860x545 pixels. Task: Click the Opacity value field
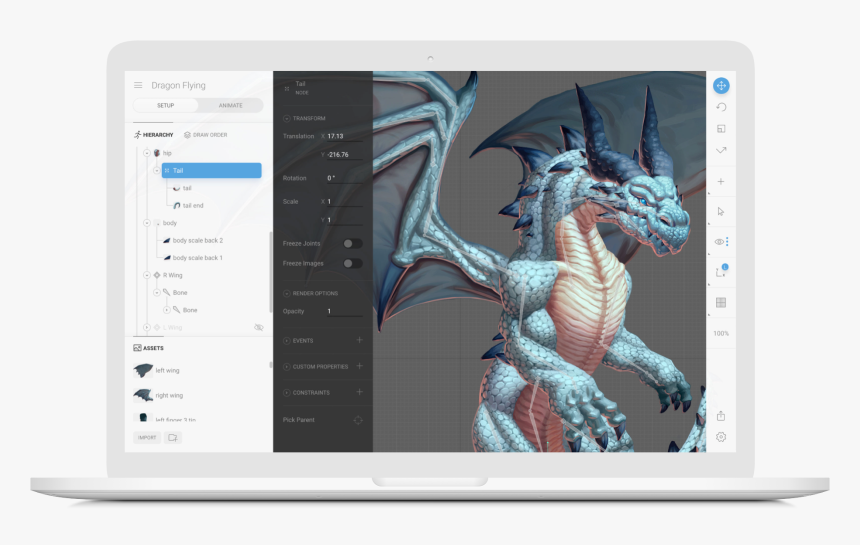[343, 311]
